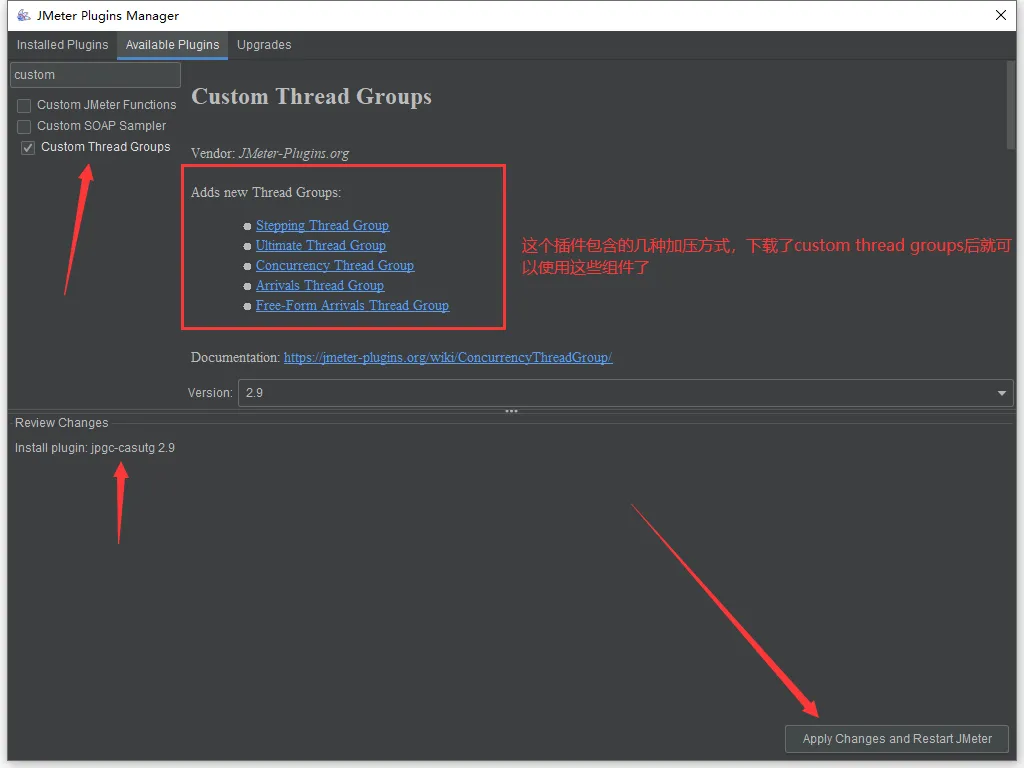The width and height of the screenshot is (1024, 768).
Task: Click Apply Changes and Restart JMeter
Action: [897, 739]
